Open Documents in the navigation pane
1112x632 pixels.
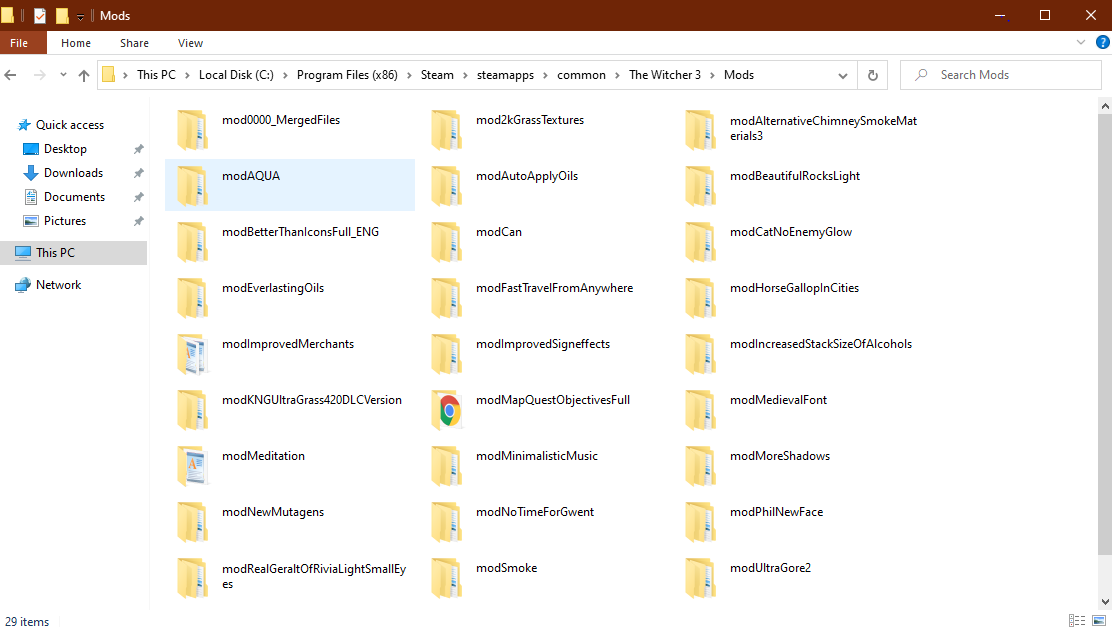74,197
